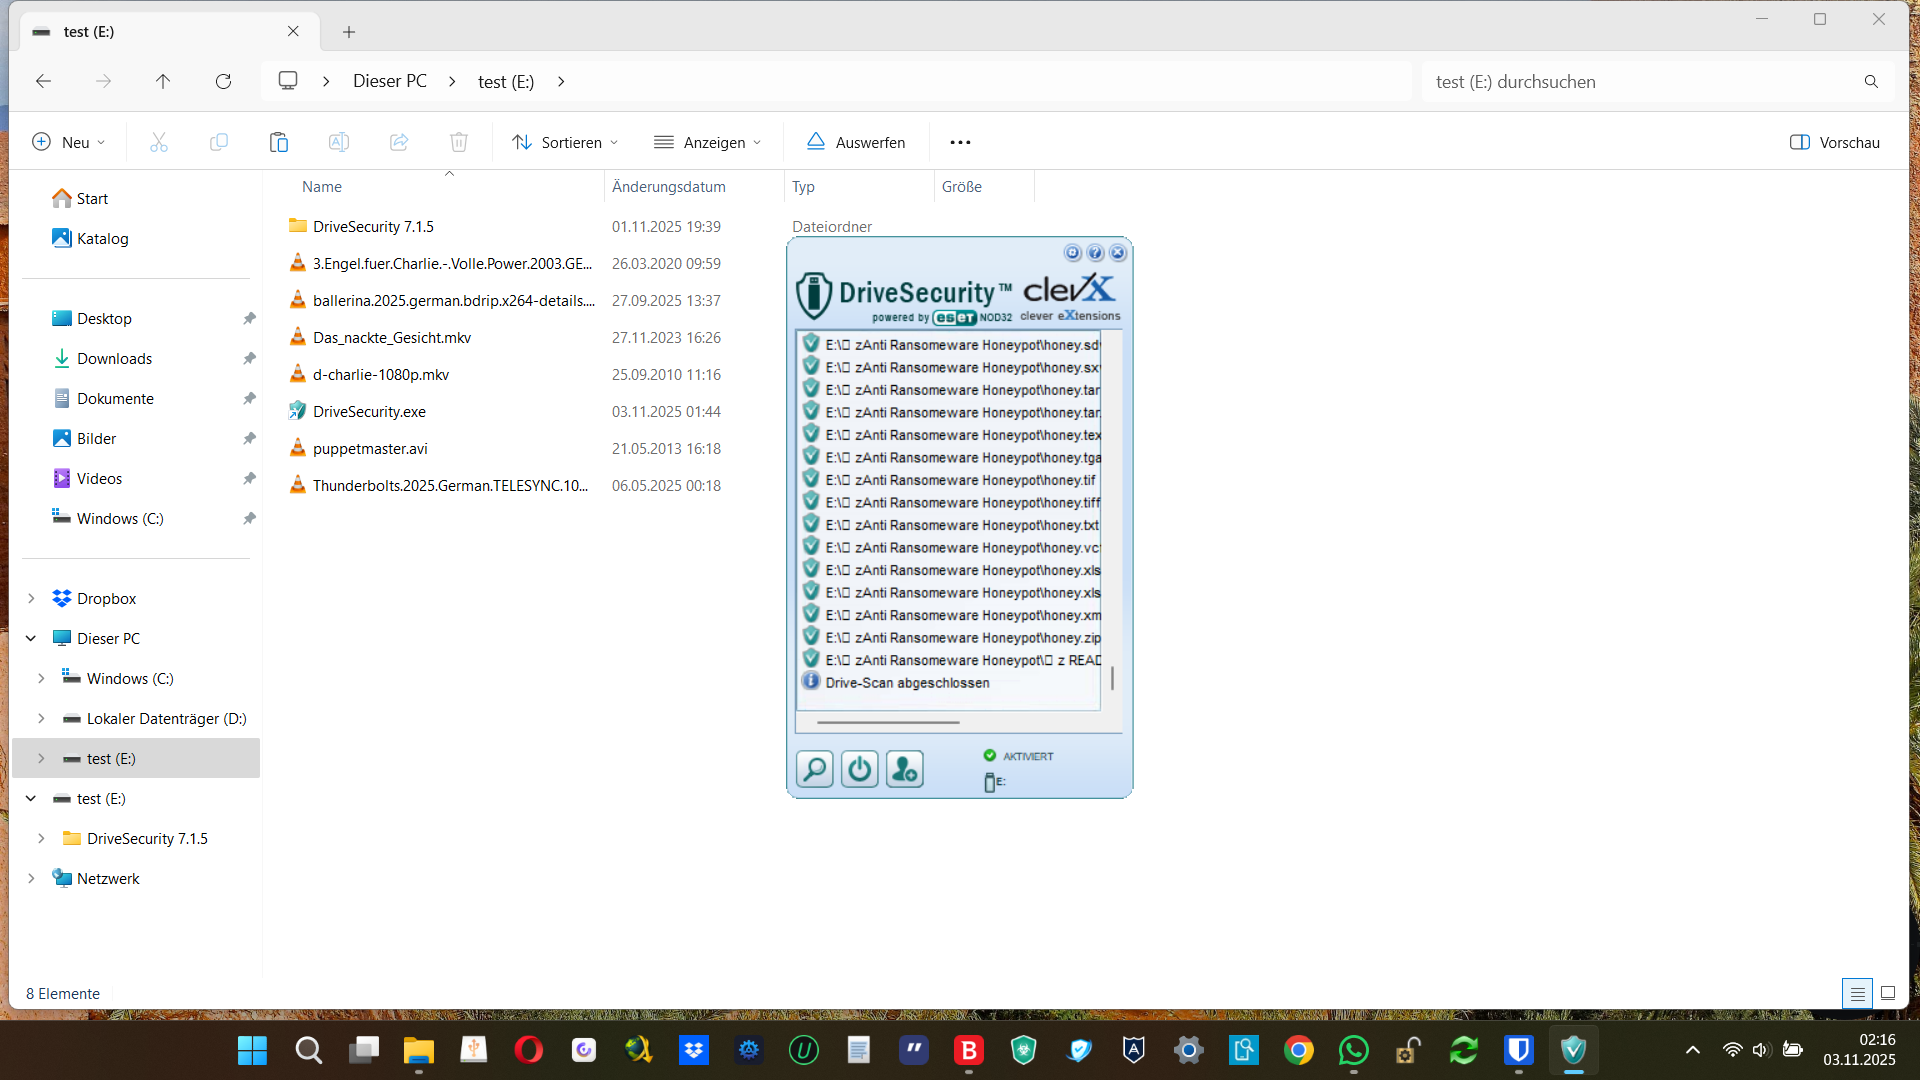Switch to details list view mode

[x=1857, y=993]
